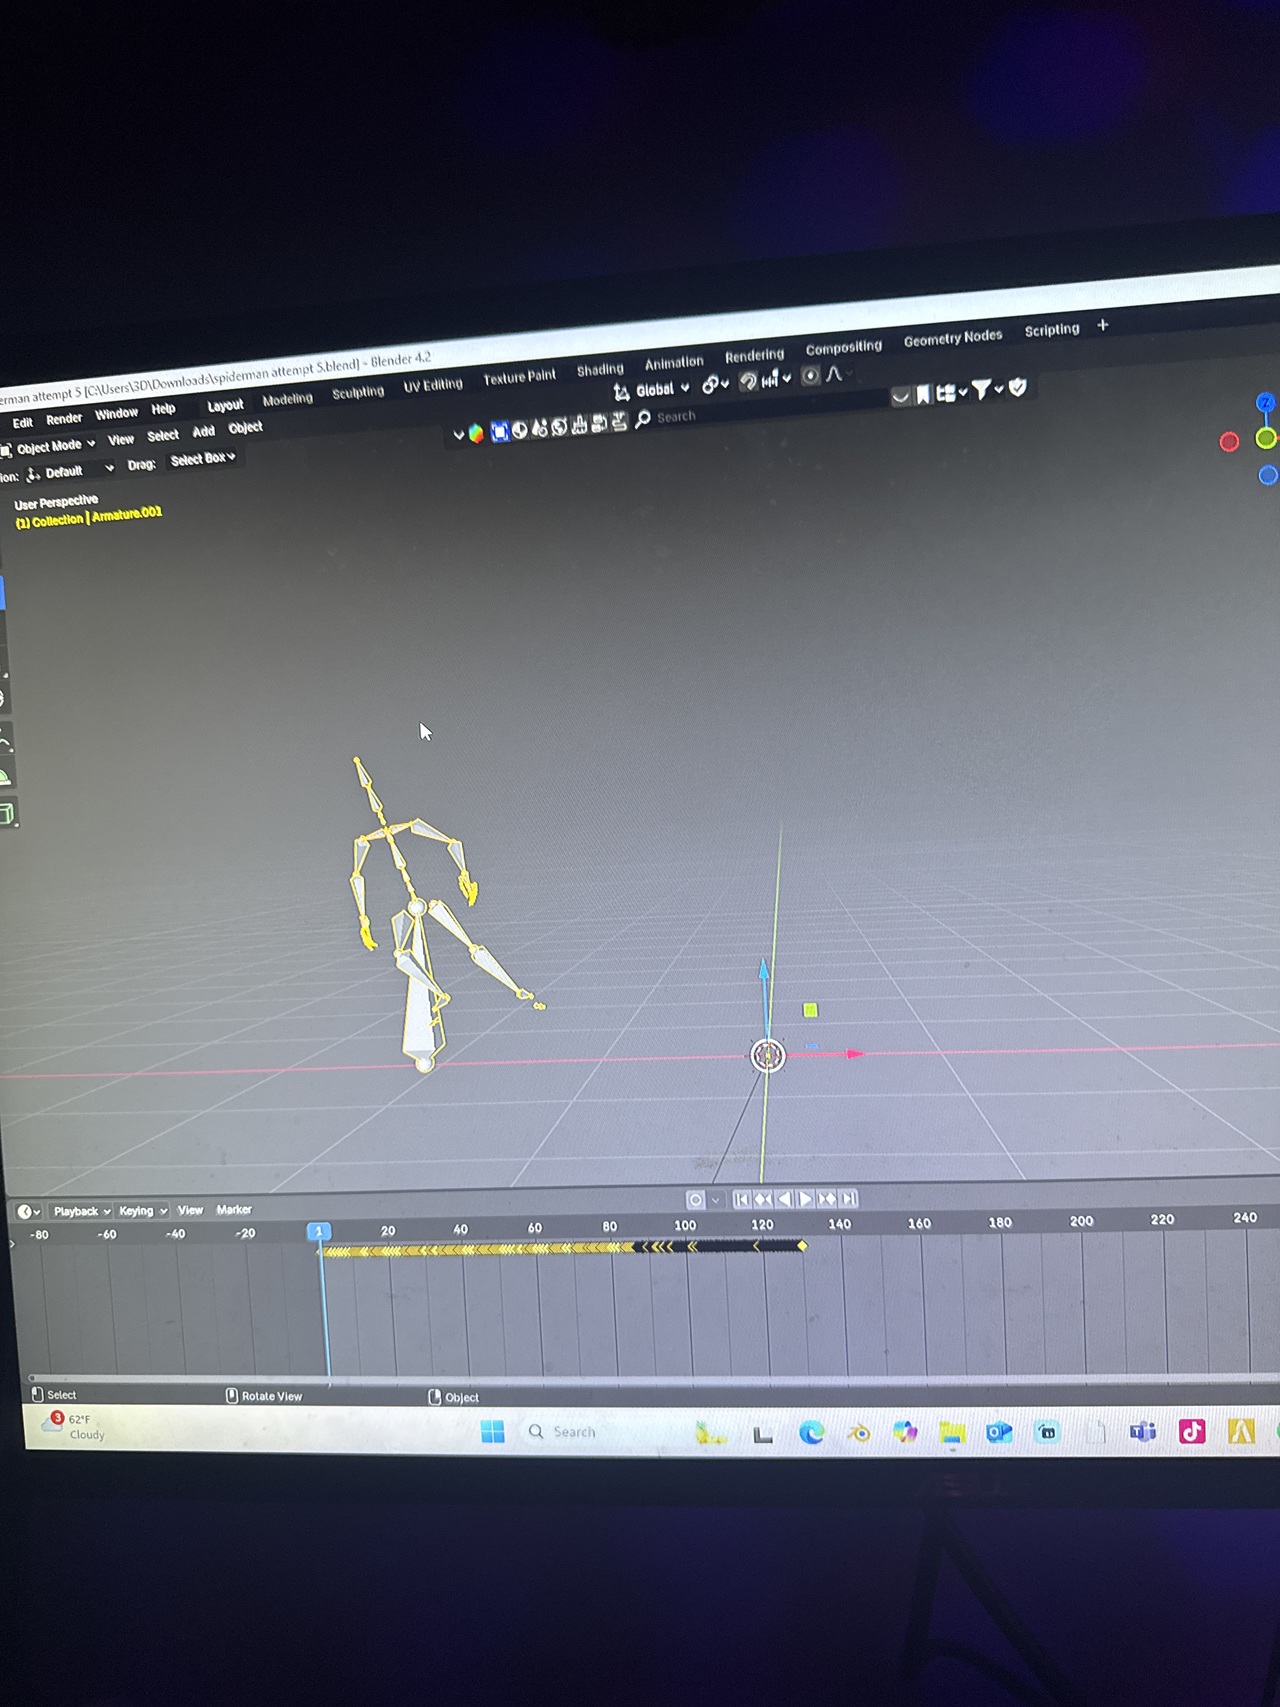The image size is (1280, 1707).
Task: Open File Explorer from the taskbar
Action: [951, 1433]
